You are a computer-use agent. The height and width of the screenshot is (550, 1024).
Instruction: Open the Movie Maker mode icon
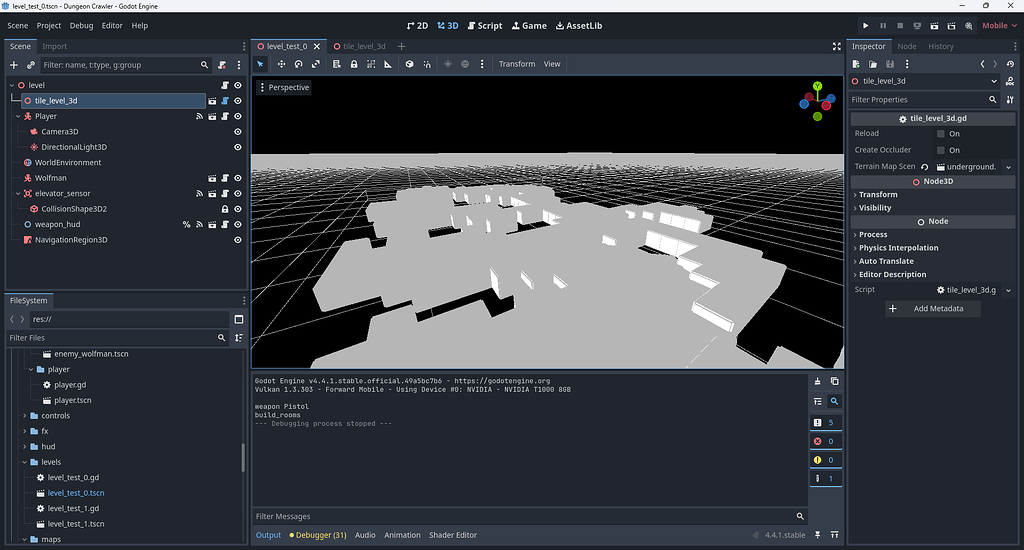pyautogui.click(x=968, y=25)
